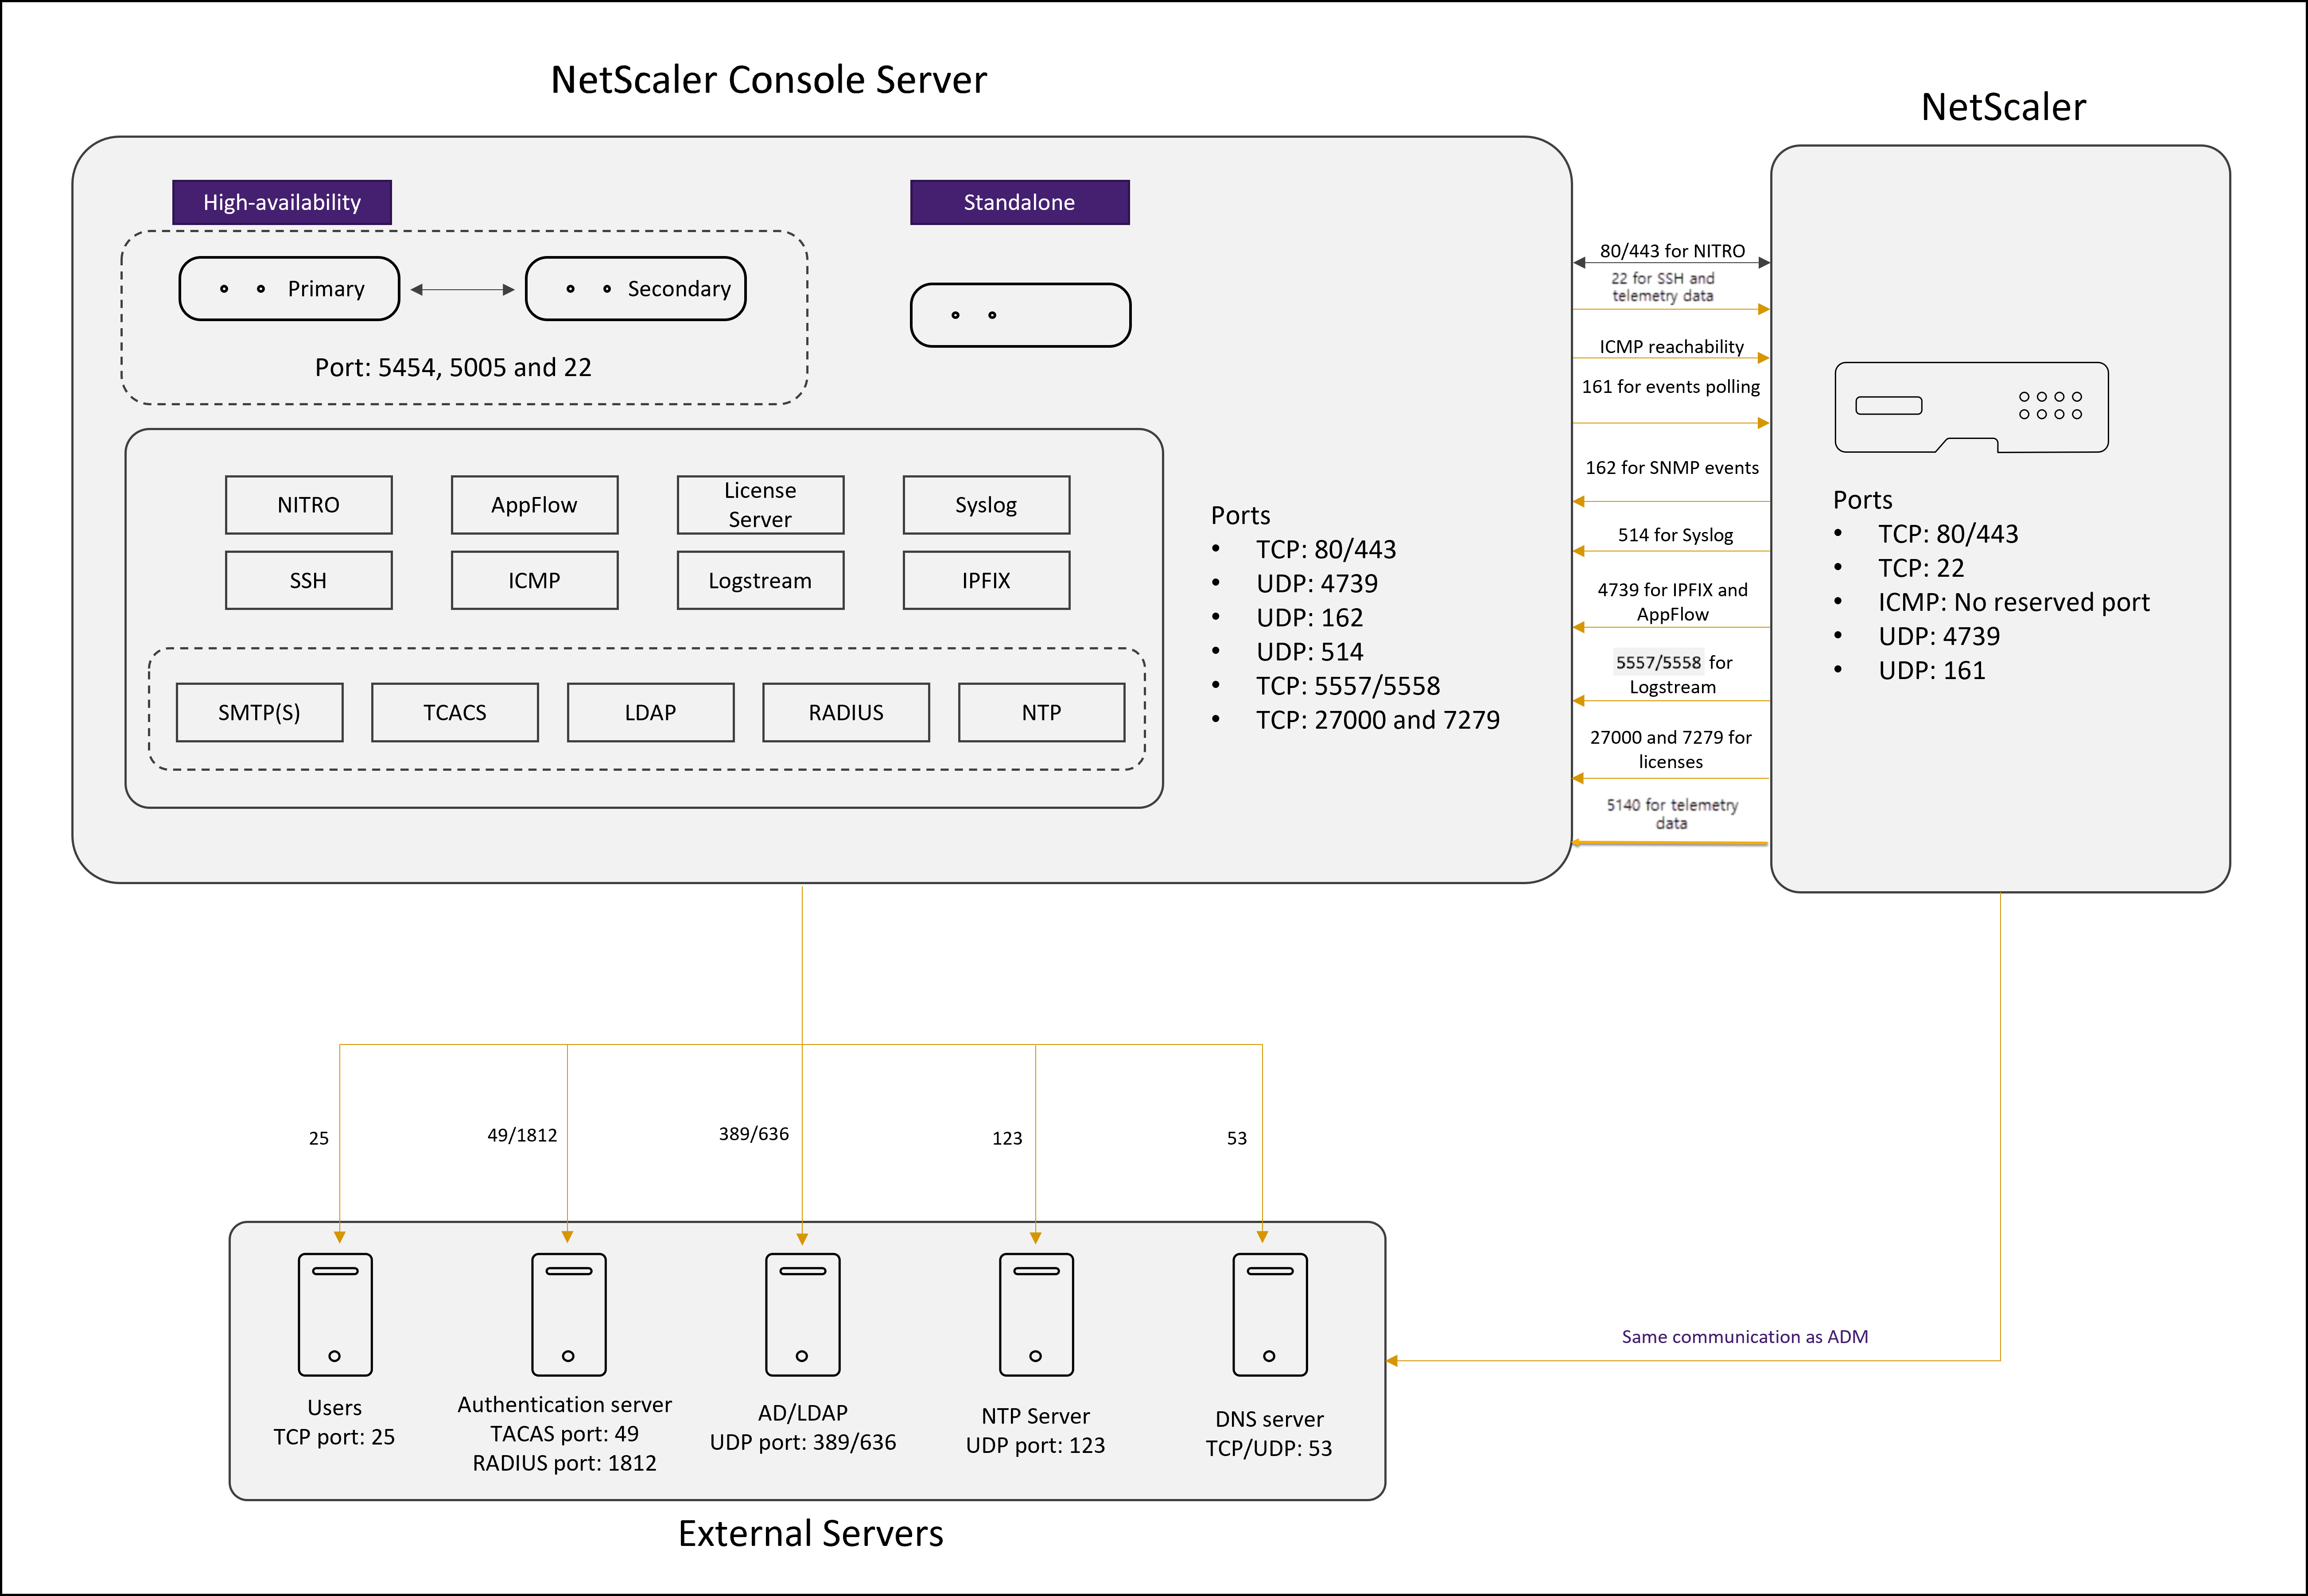
Task: Click the 'NetScaler Console Server' title
Action: 768,80
